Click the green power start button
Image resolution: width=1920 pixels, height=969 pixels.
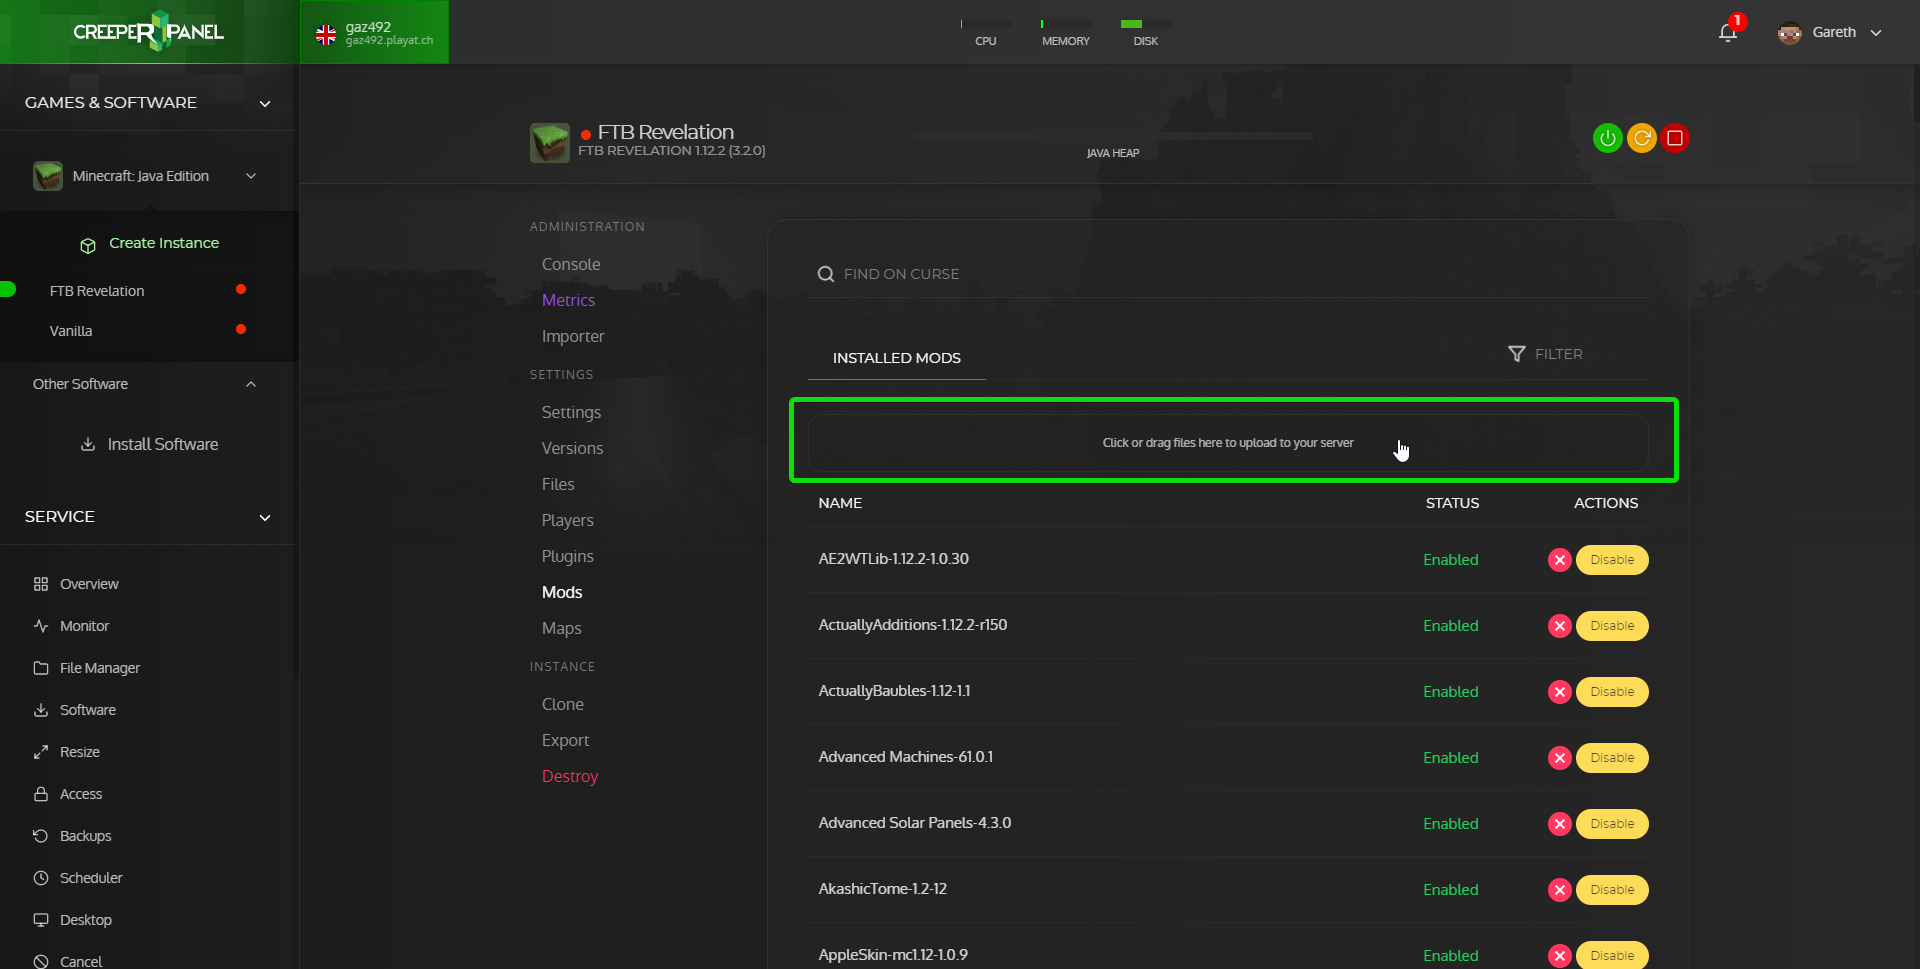pos(1607,138)
